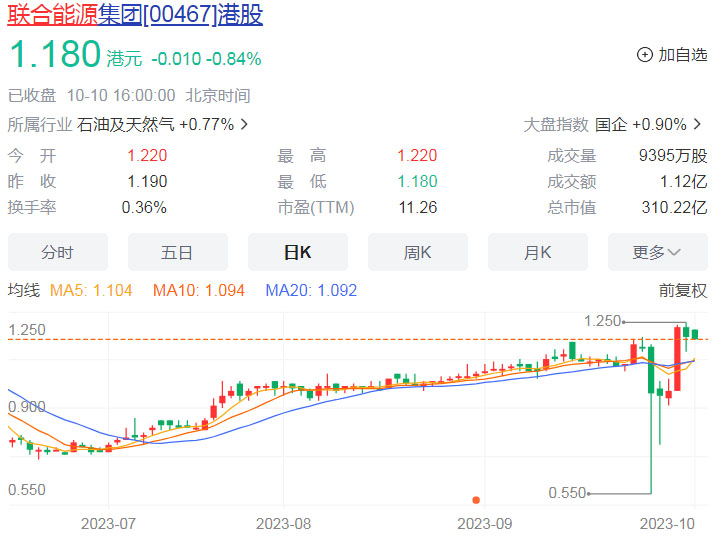Open the 更多 dropdown menu

tap(658, 252)
